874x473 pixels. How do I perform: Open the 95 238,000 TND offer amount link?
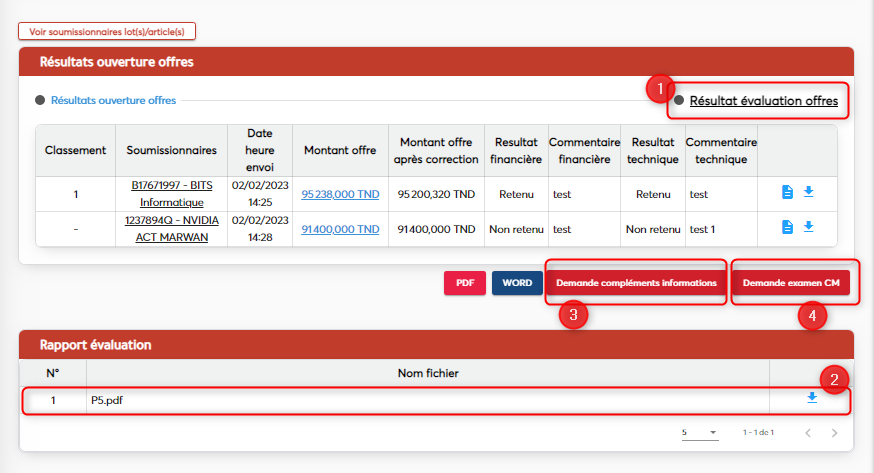[x=340, y=194]
